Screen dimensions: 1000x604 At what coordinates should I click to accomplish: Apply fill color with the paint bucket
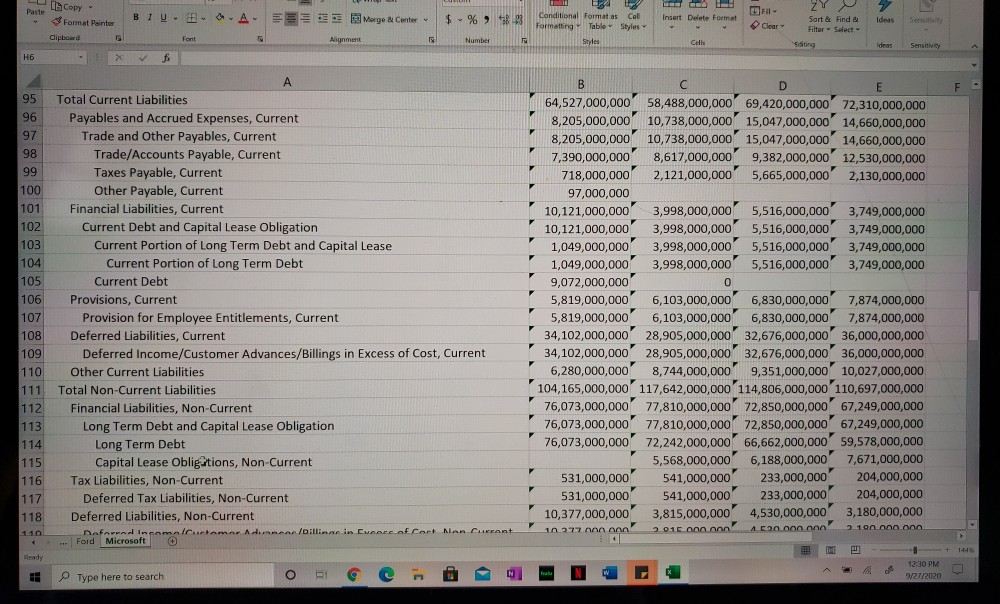tap(220, 18)
